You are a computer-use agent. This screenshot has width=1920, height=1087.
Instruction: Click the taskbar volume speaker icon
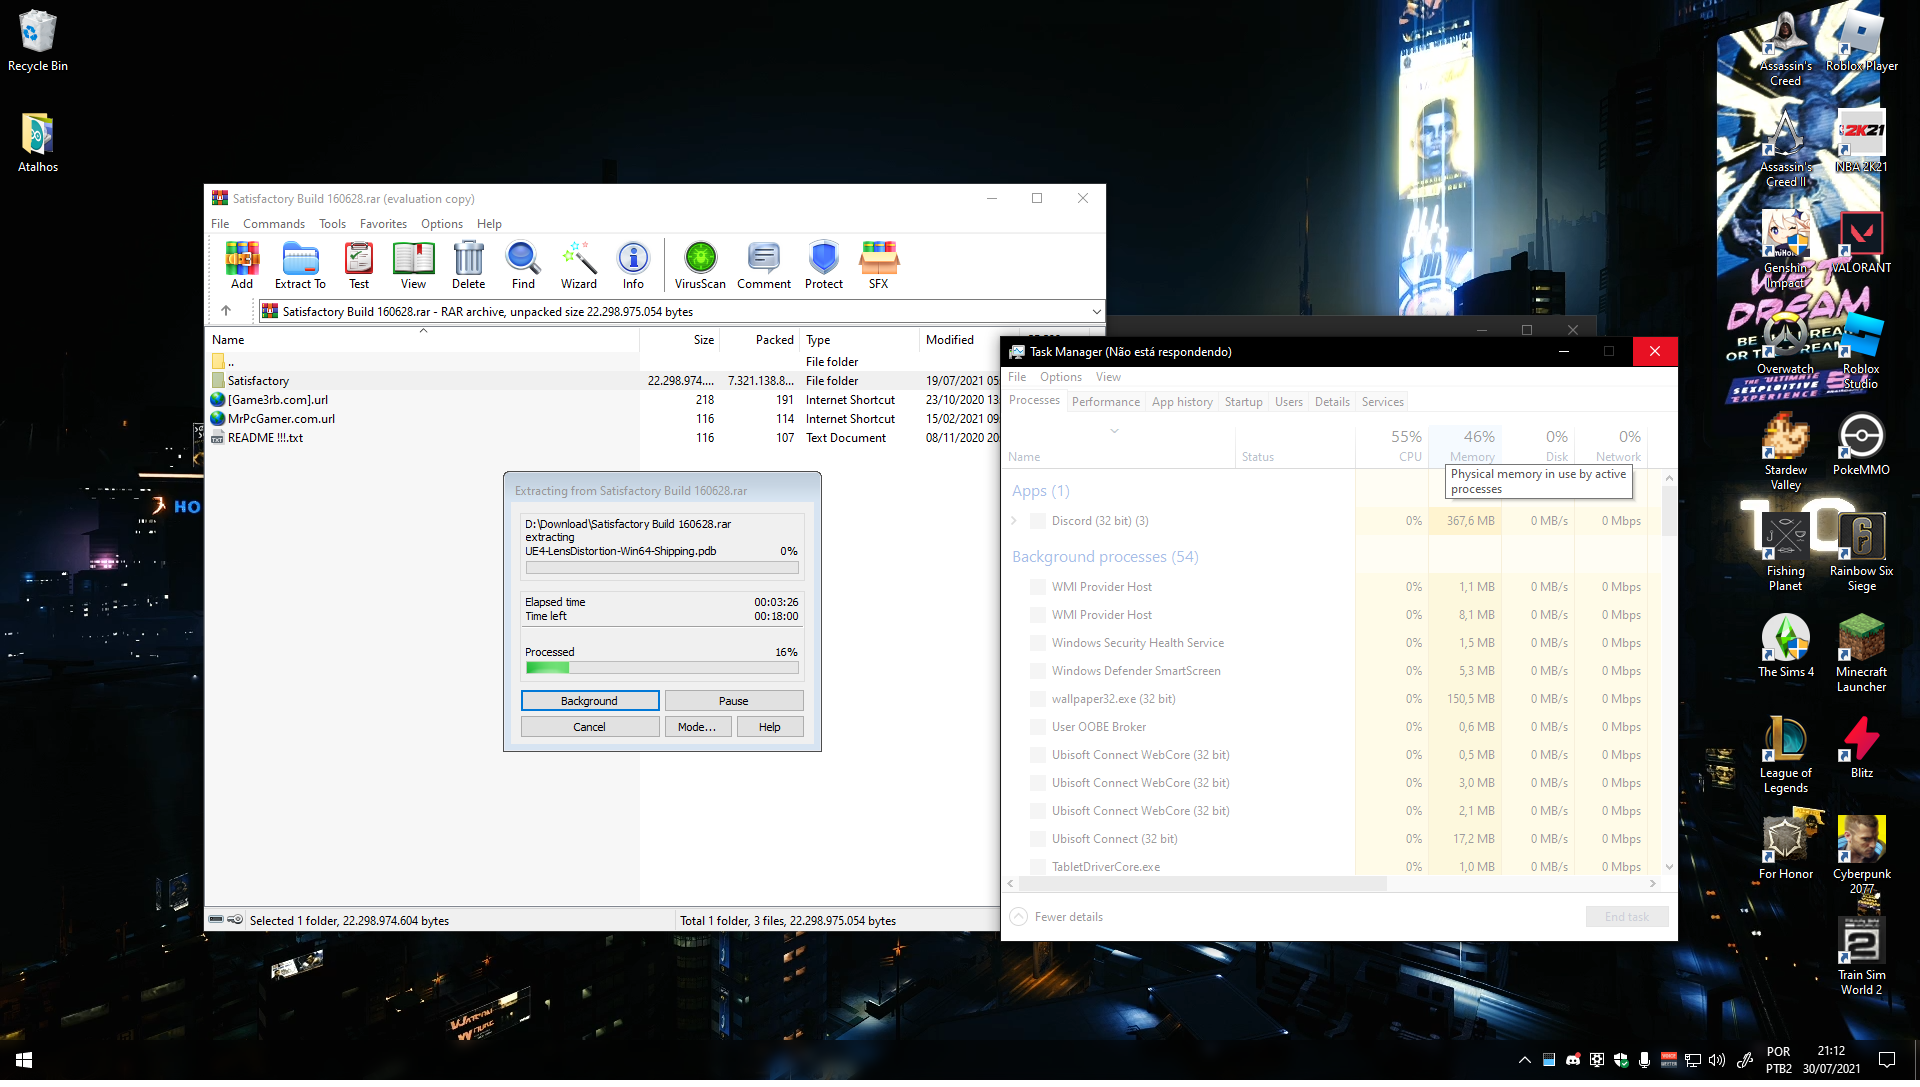[1717, 1060]
